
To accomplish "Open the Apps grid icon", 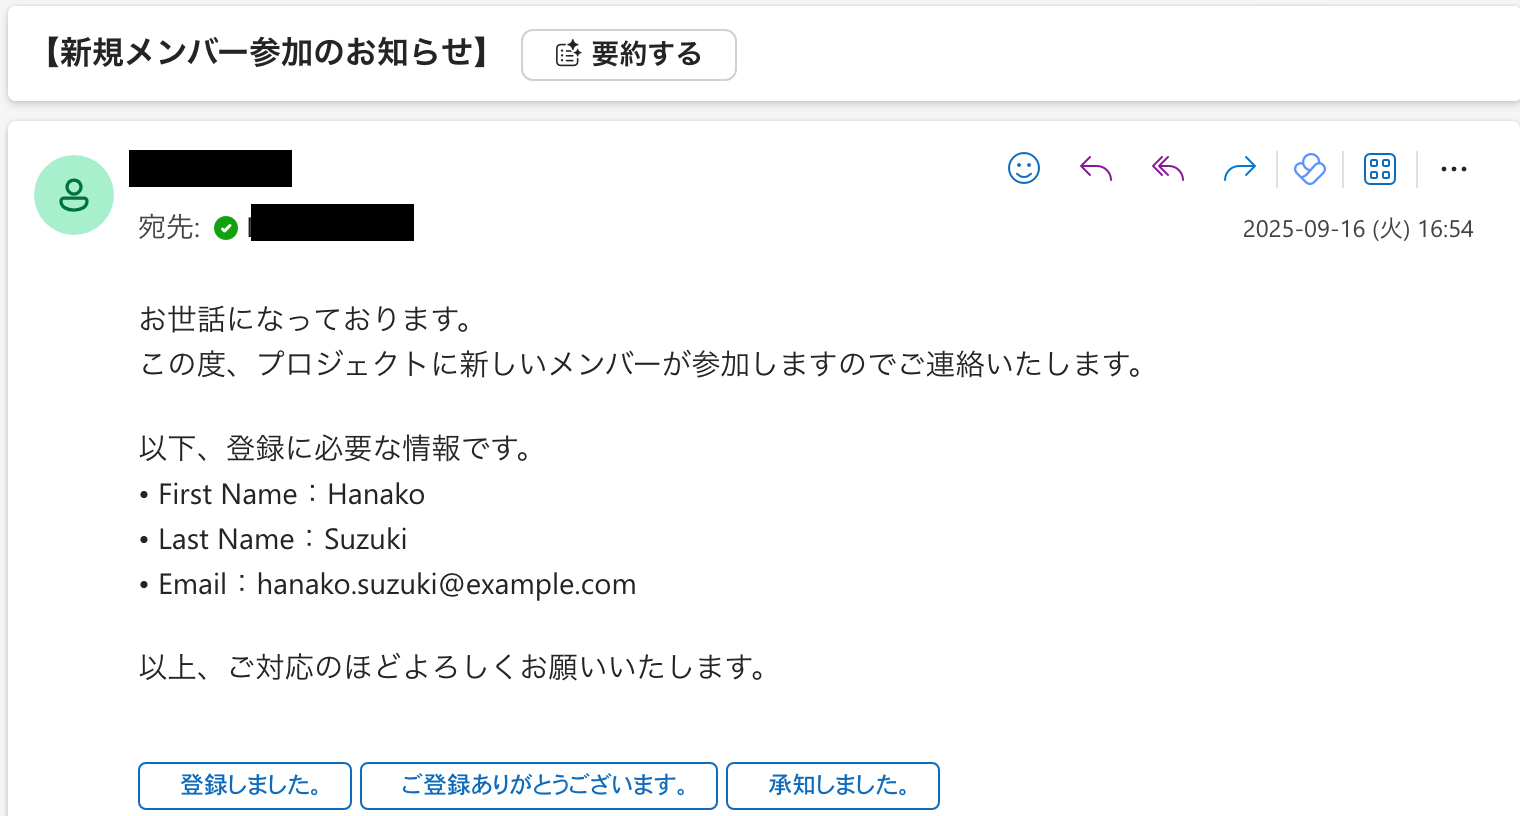I will (1380, 169).
